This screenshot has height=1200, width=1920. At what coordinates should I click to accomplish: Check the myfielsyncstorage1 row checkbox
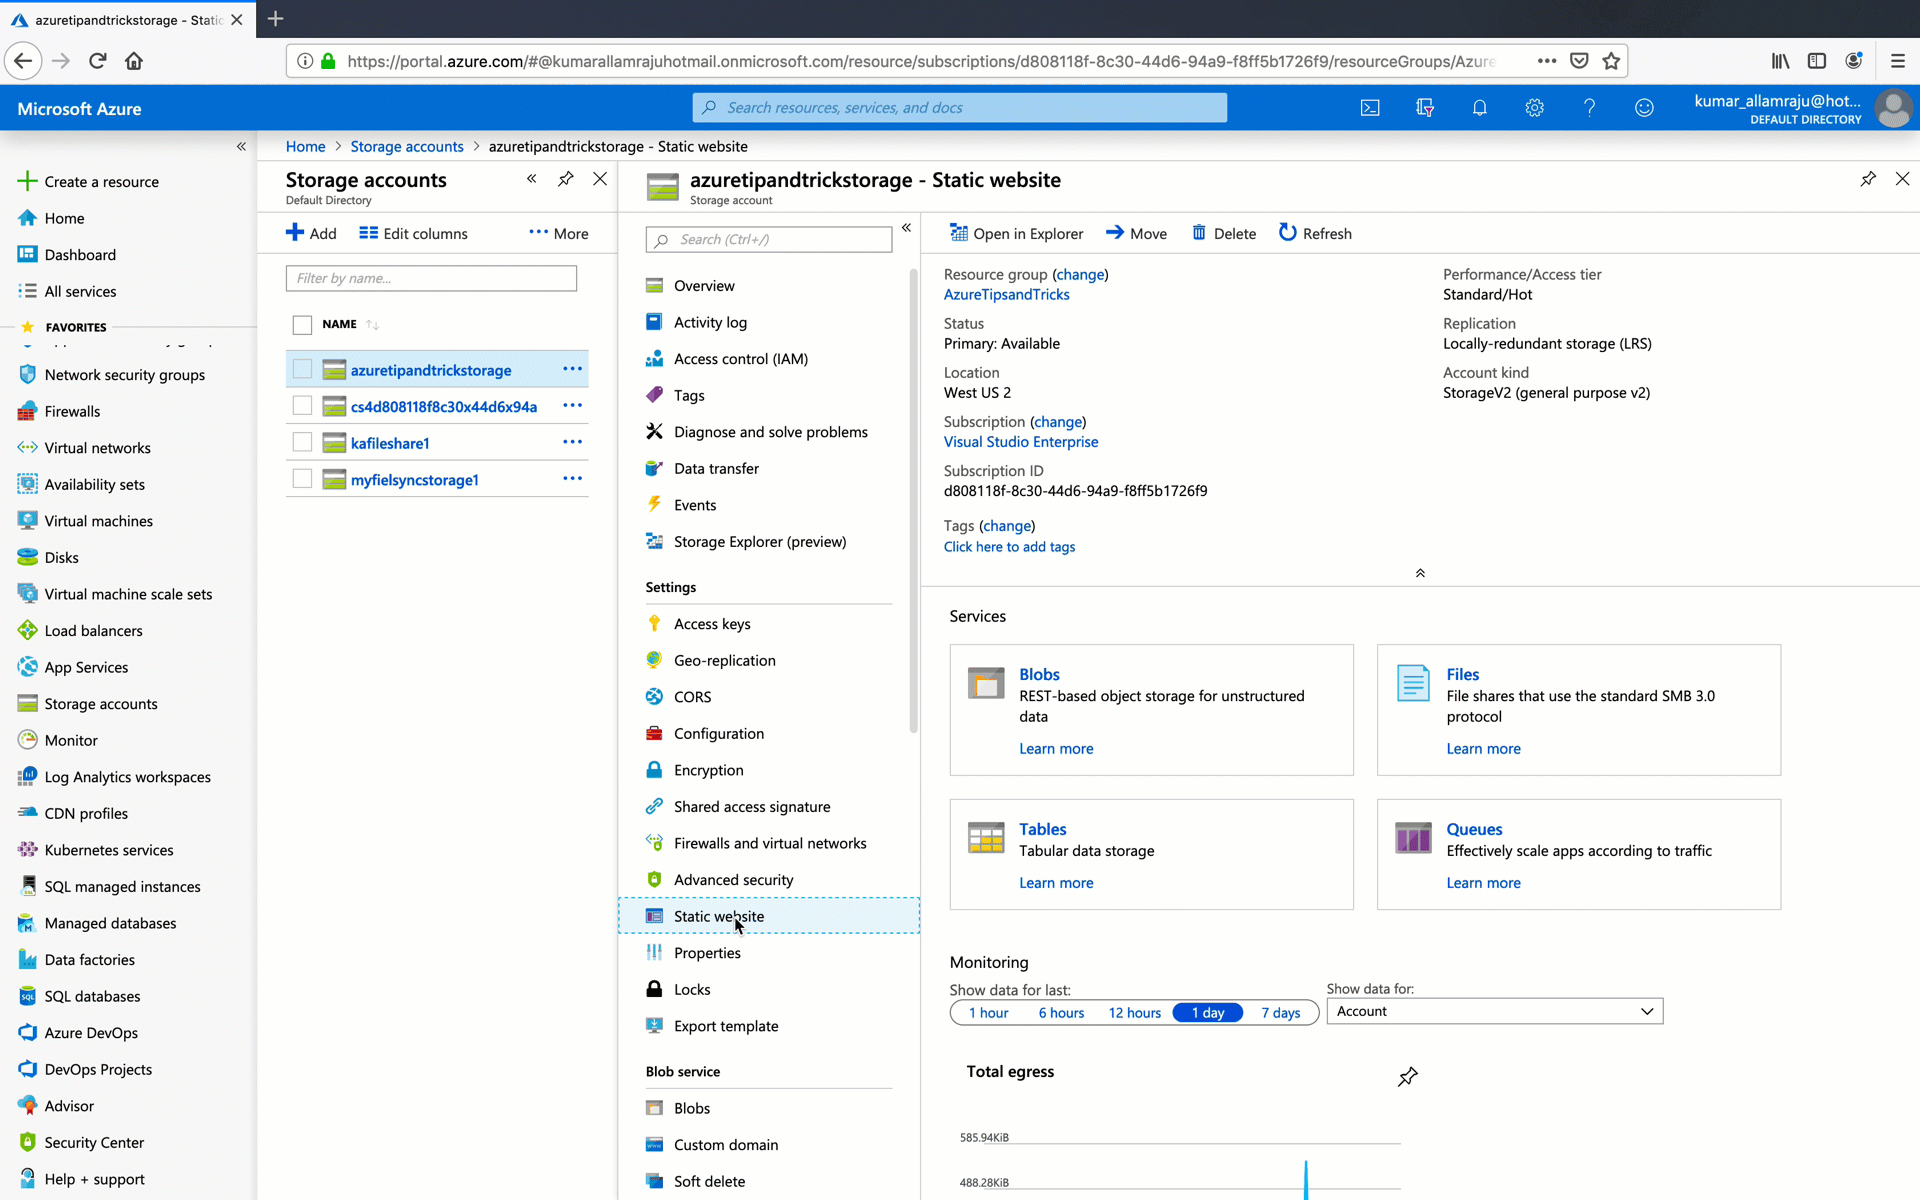302,479
